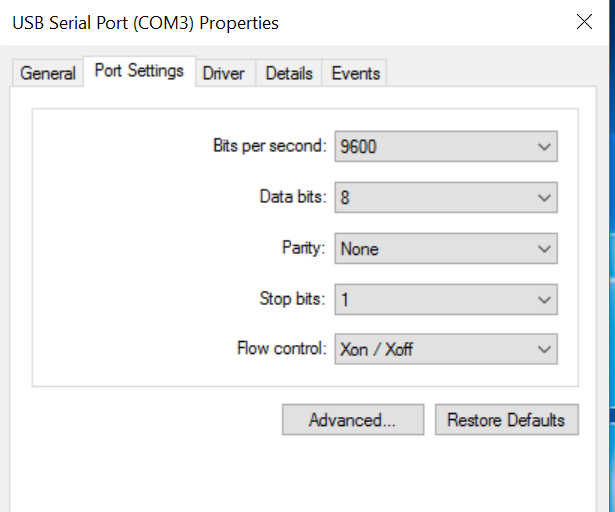This screenshot has width=615, height=512.
Task: Select the Port Settings tab
Action: pyautogui.click(x=139, y=71)
